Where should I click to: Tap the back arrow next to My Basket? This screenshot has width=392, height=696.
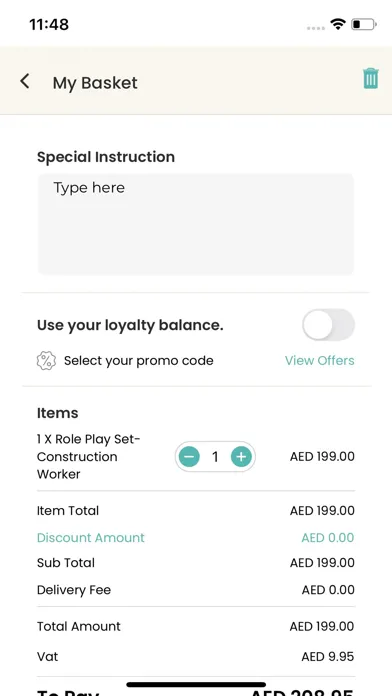[25, 82]
